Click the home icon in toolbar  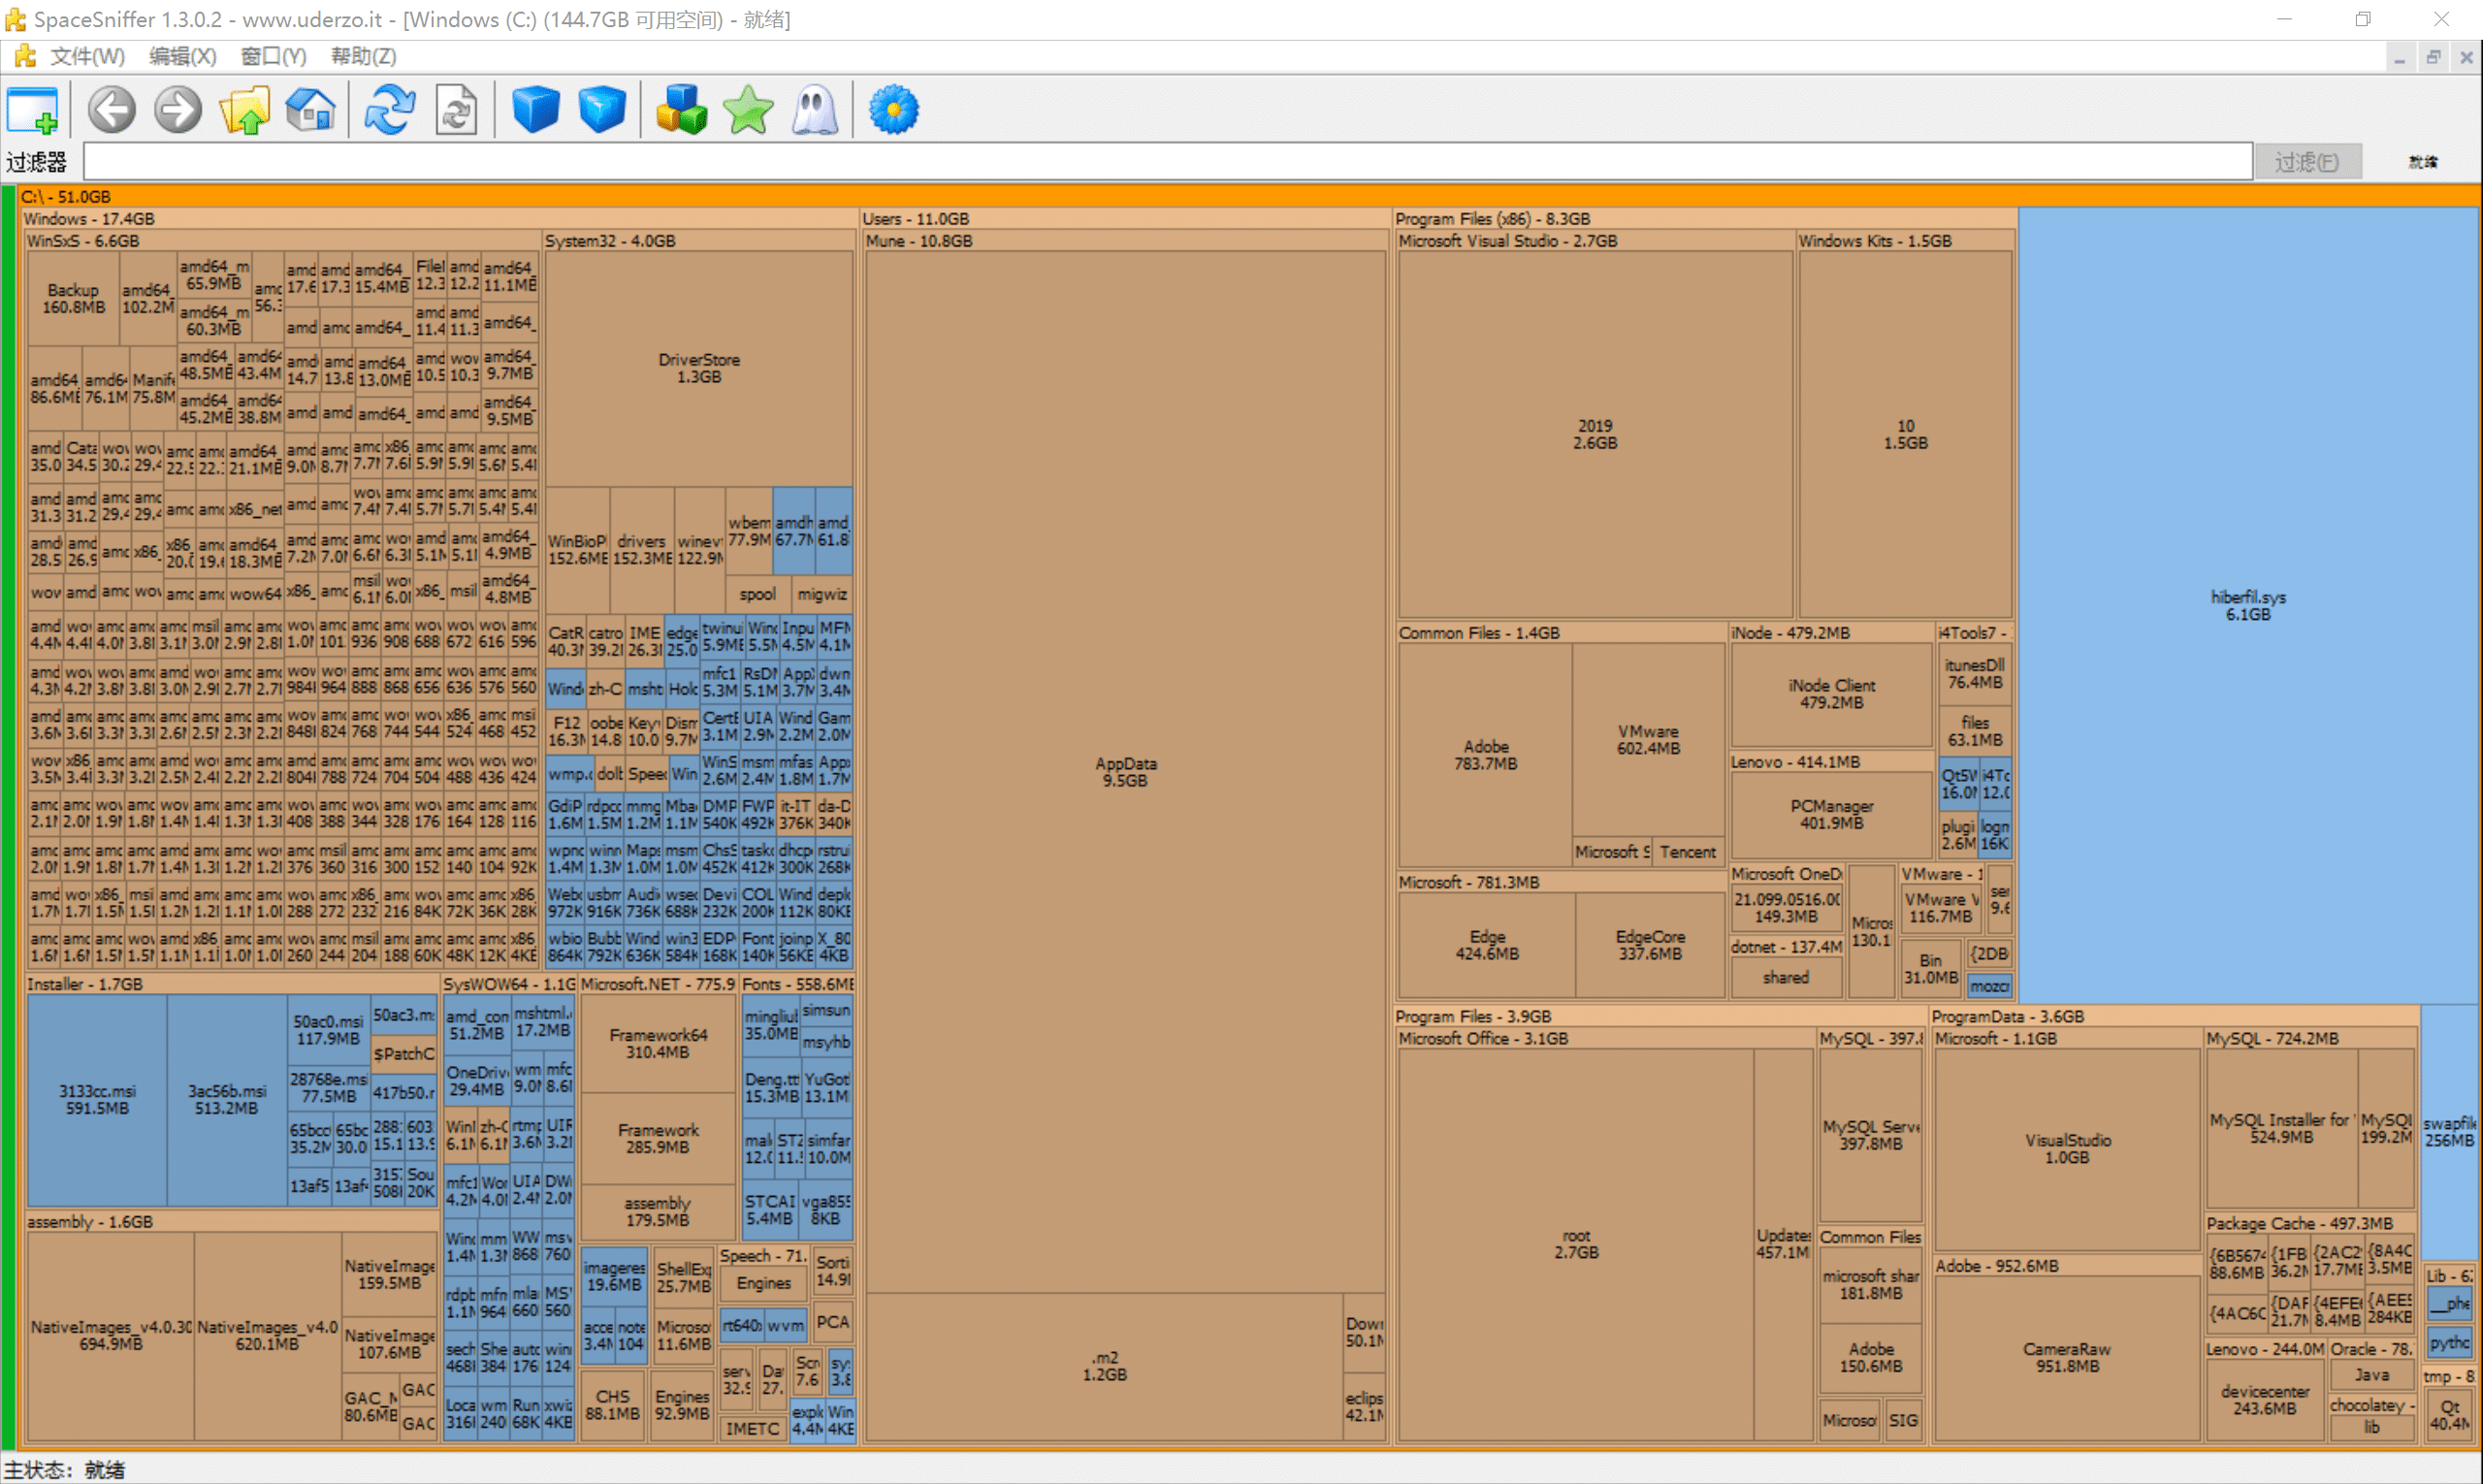[x=311, y=110]
